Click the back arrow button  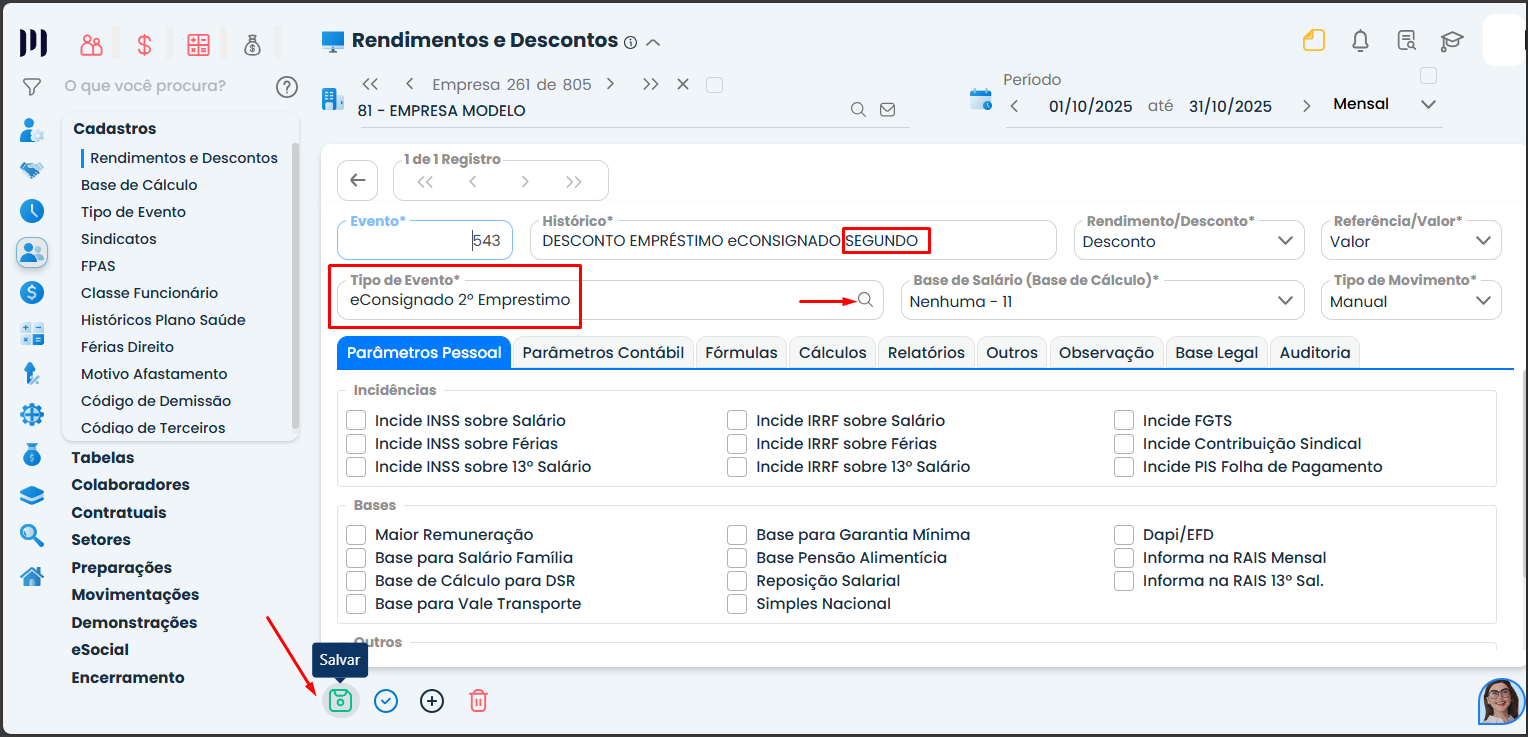click(x=358, y=181)
